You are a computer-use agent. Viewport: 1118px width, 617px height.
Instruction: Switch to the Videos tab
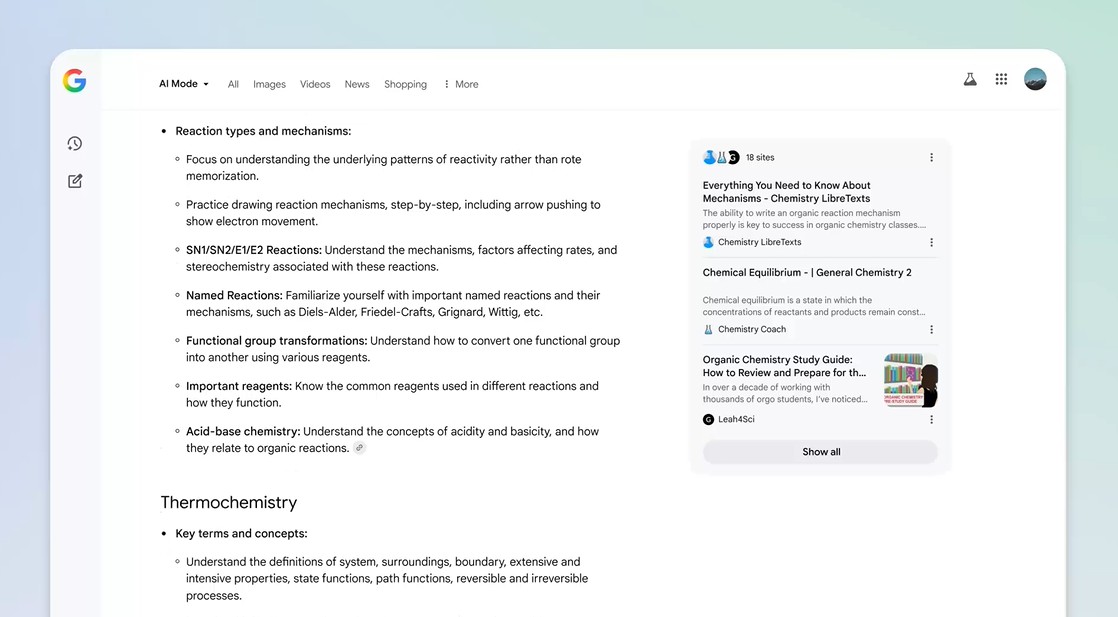pyautogui.click(x=315, y=84)
